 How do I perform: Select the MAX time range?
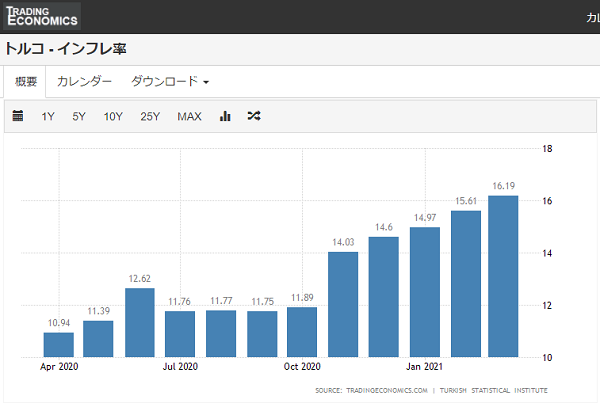click(x=189, y=116)
